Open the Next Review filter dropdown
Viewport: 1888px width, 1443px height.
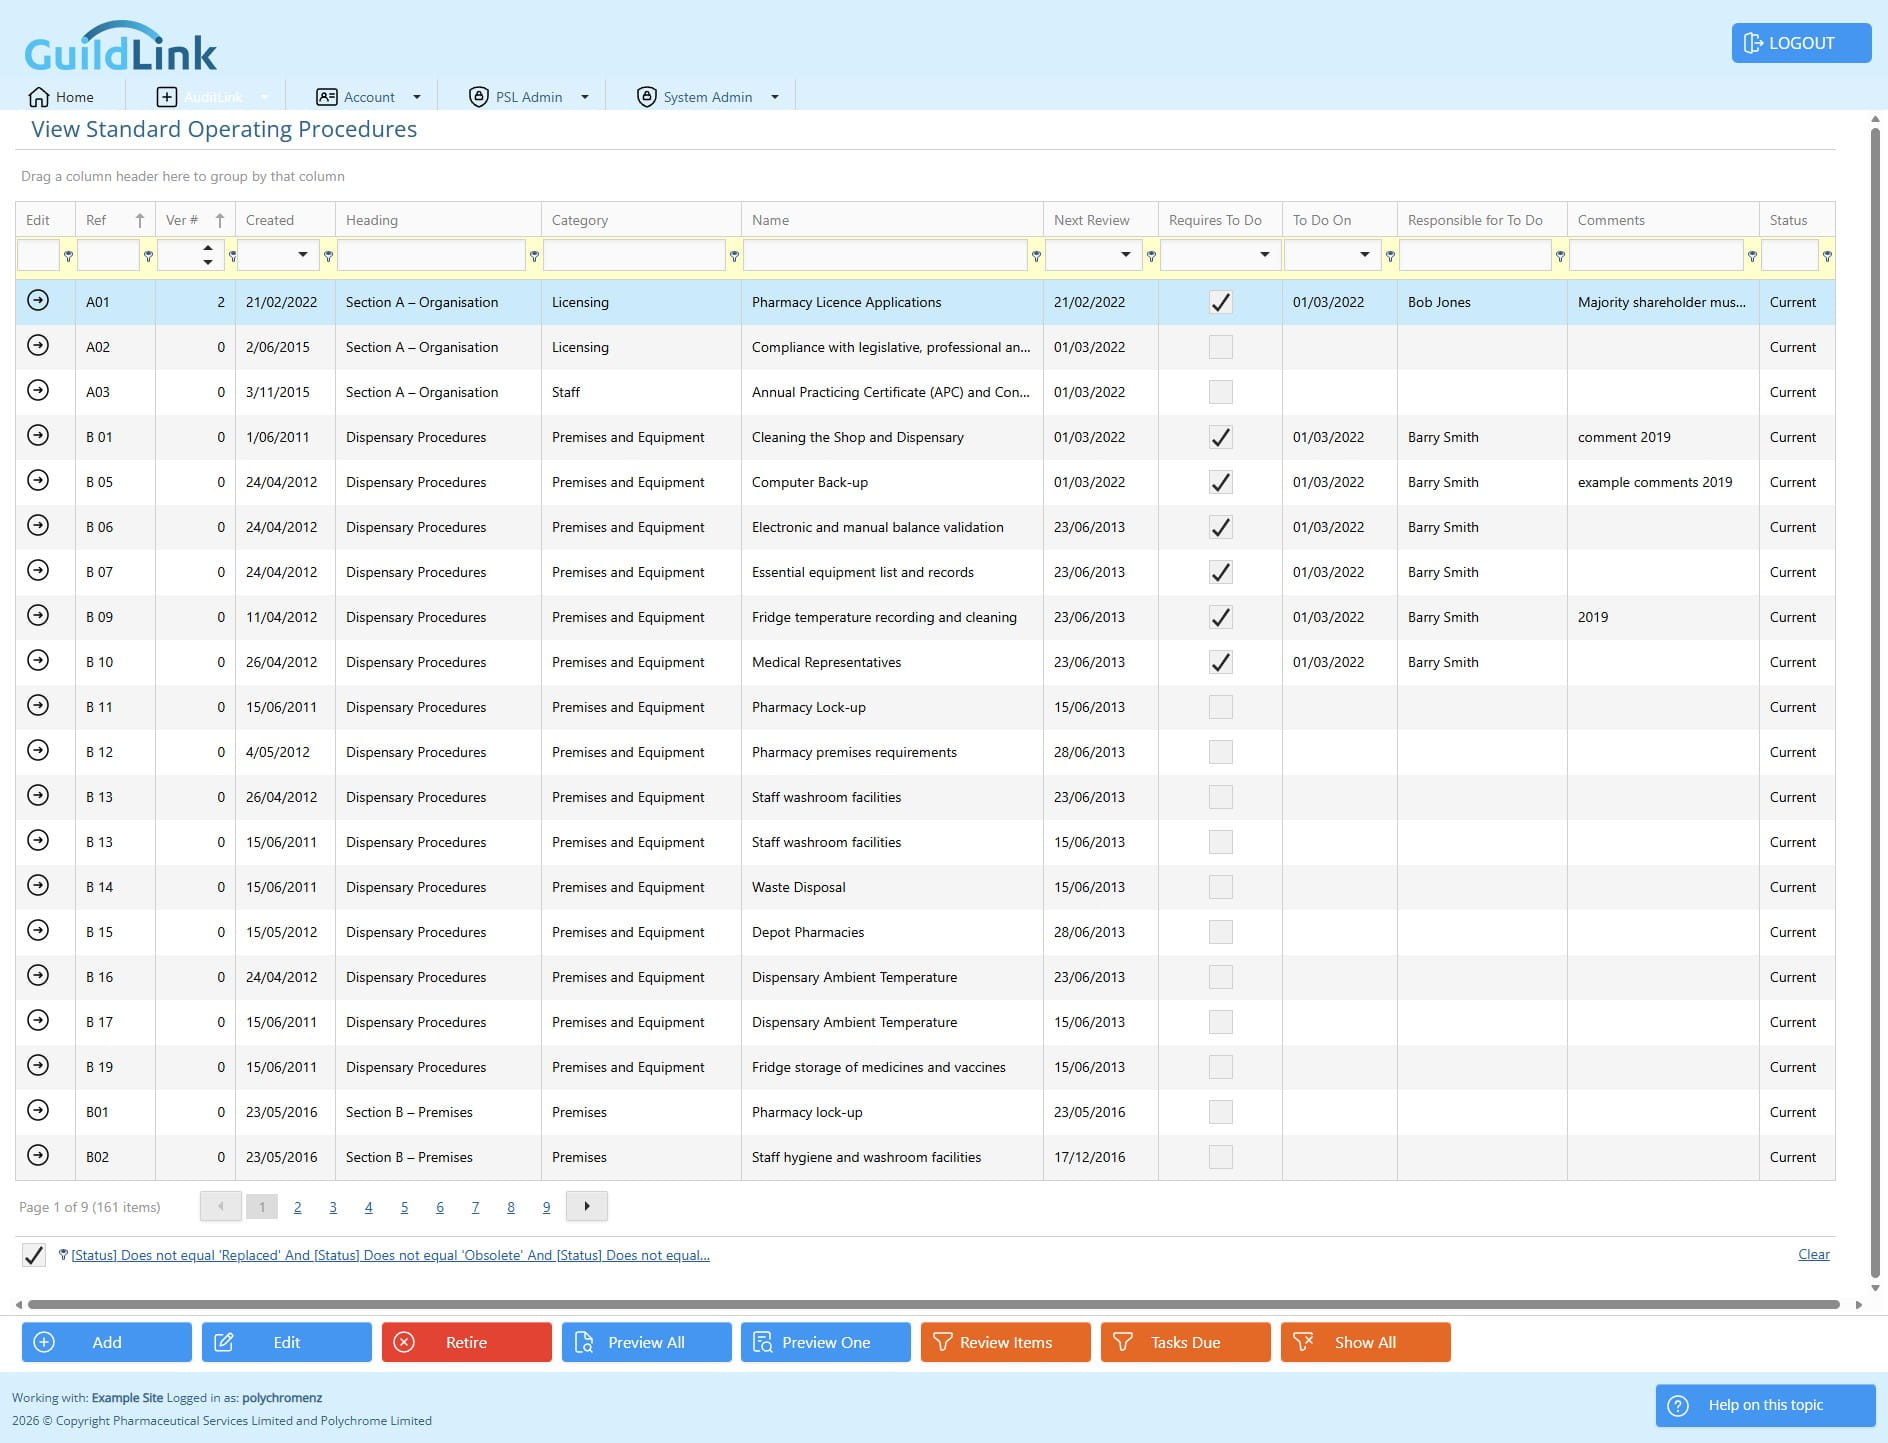1125,255
